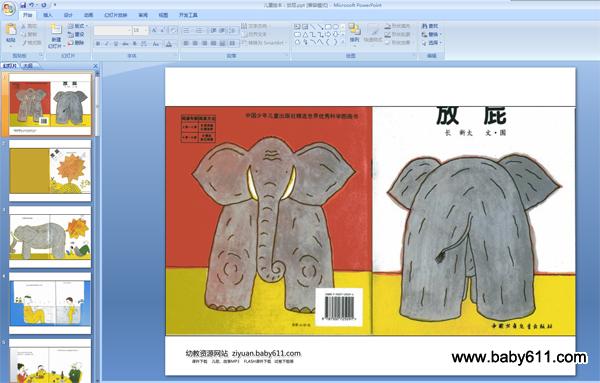Select the third slide thumbnail with side-view elephant
Viewport: 600px width, 383px height.
50,237
